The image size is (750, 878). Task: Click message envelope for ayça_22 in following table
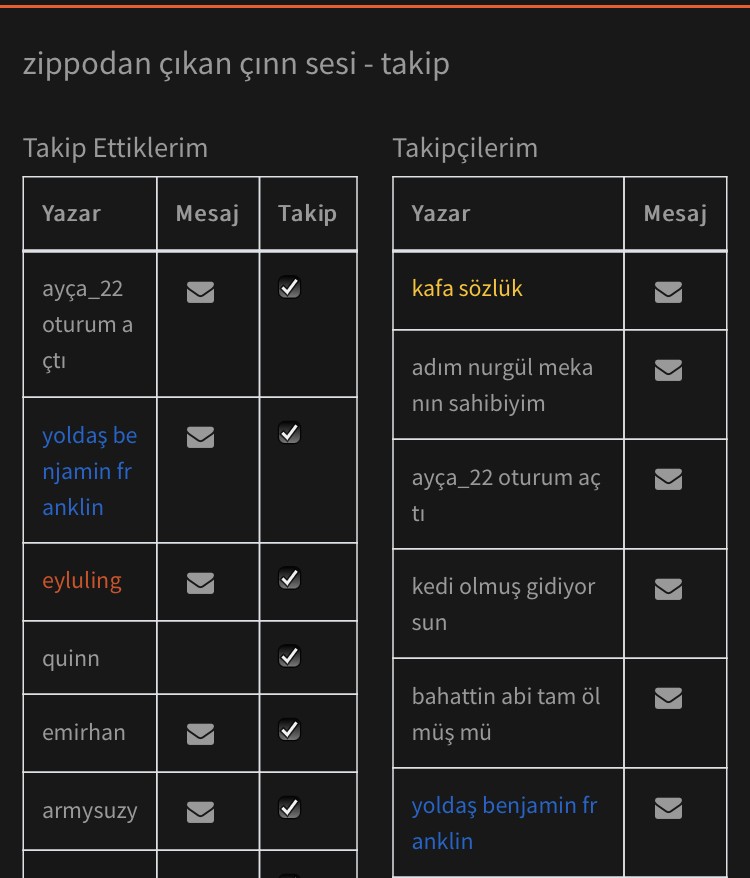(x=201, y=291)
